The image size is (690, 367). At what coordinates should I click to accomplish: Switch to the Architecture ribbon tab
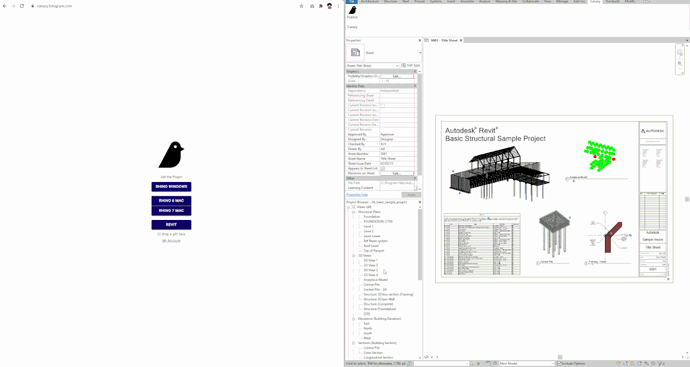370,2
